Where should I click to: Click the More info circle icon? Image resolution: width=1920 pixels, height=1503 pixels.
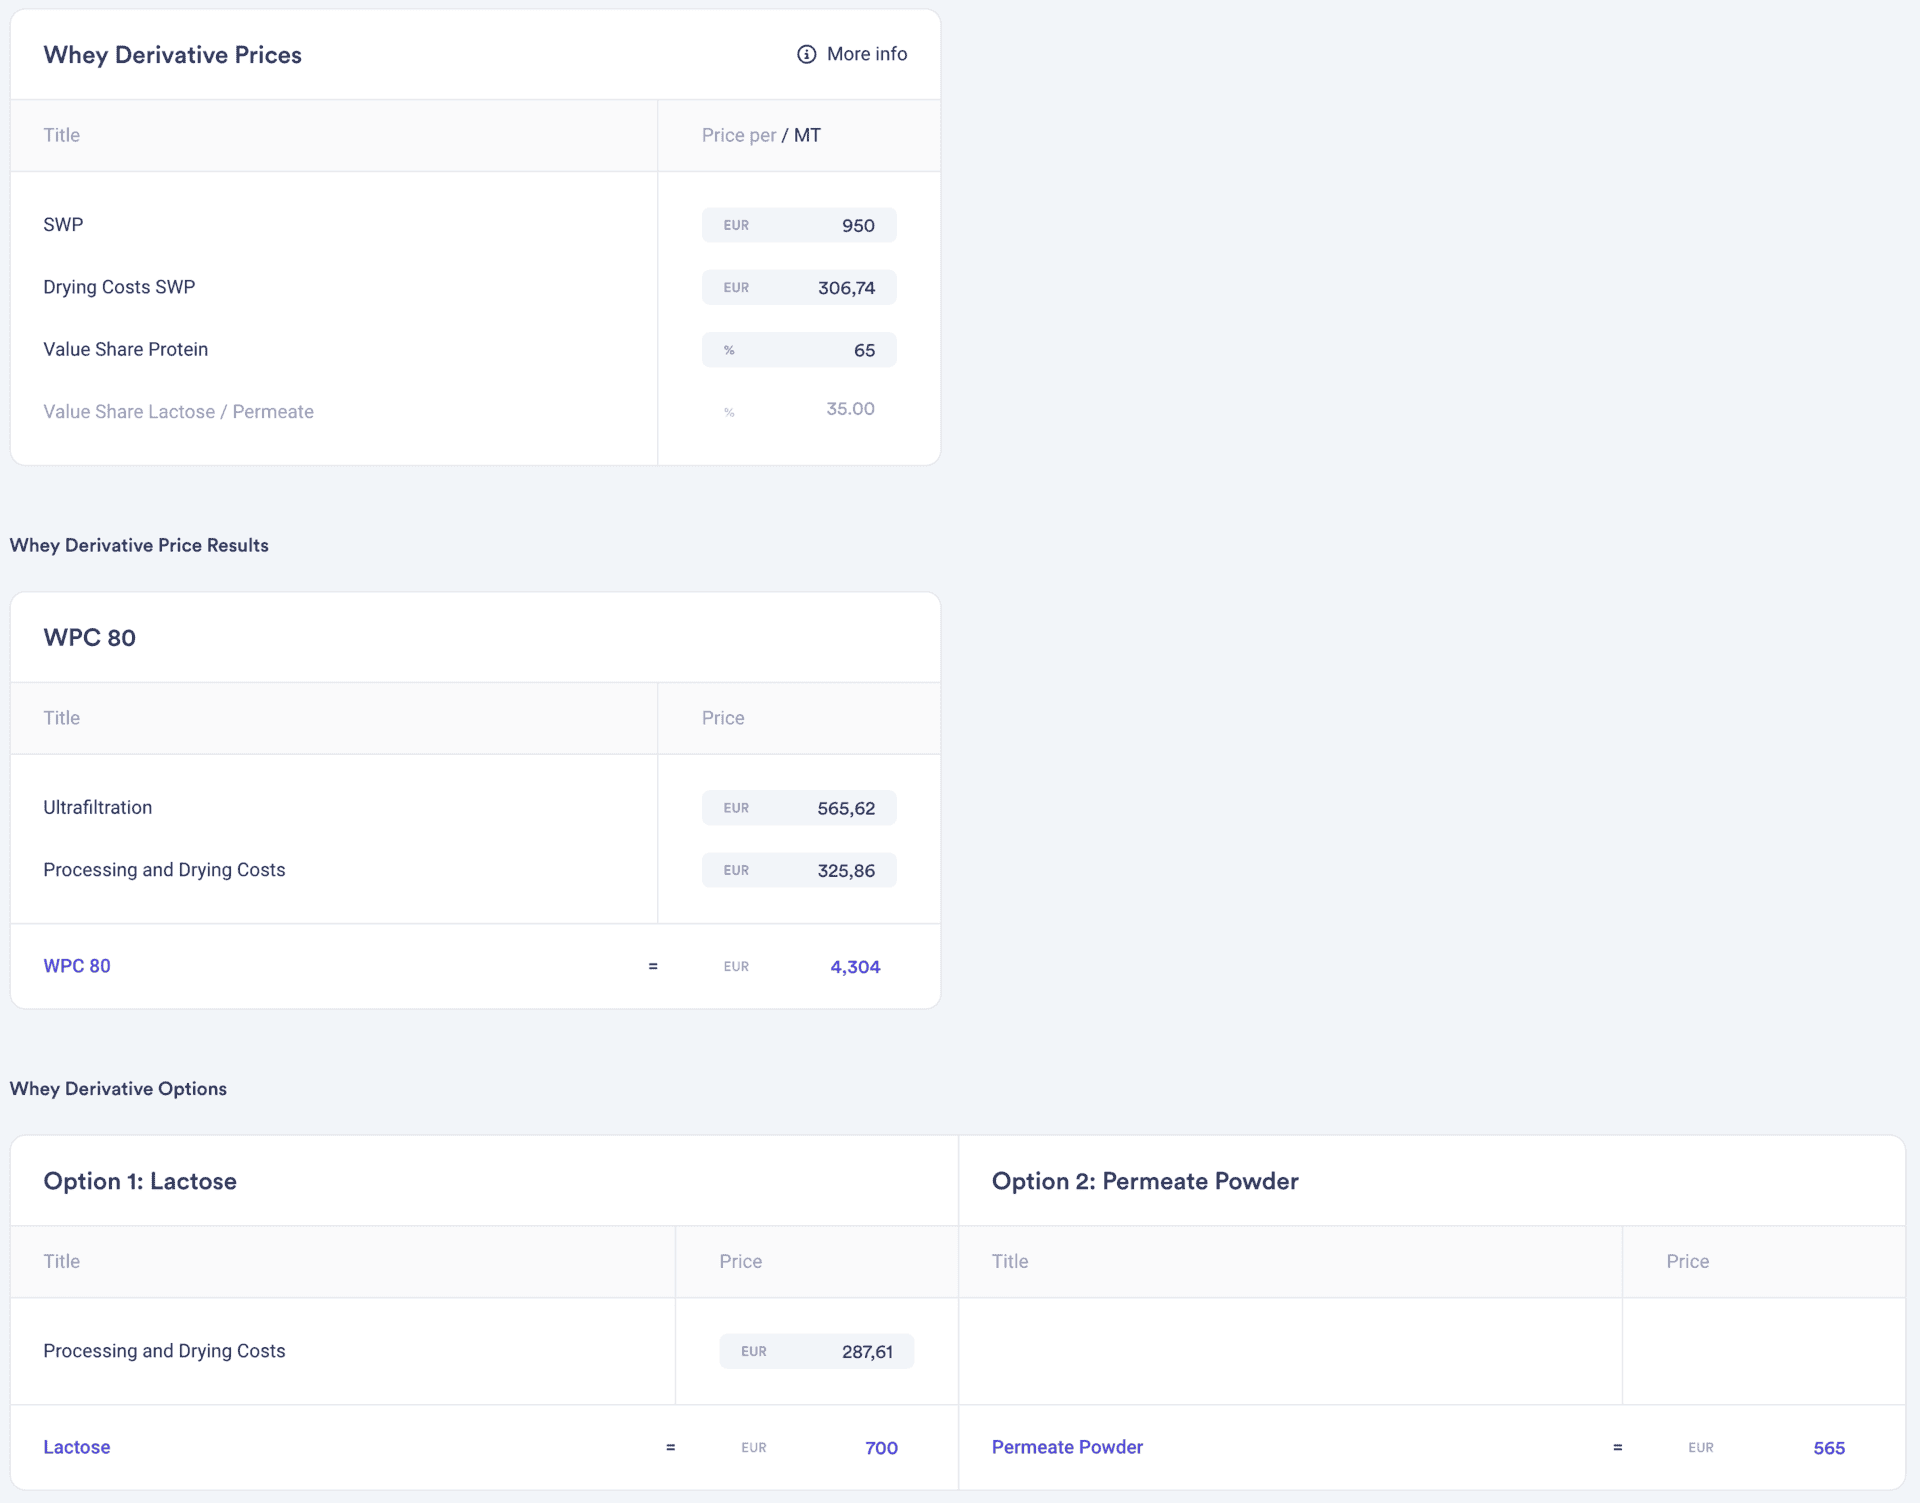pyautogui.click(x=806, y=54)
